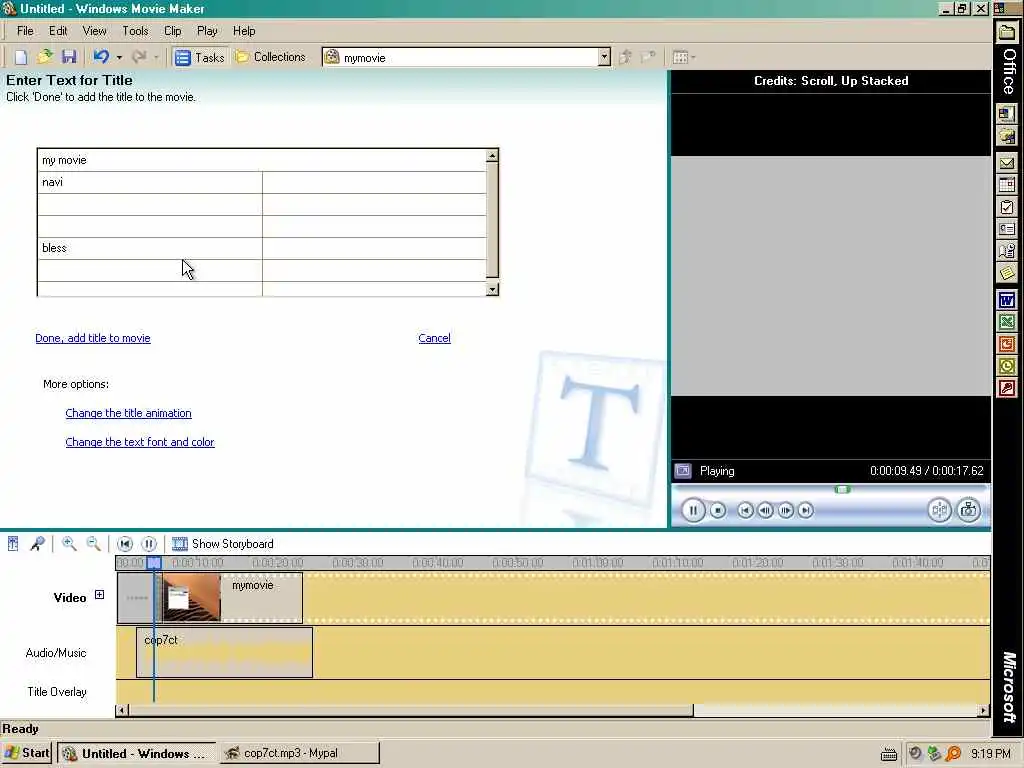Open the Tools menu

135,31
